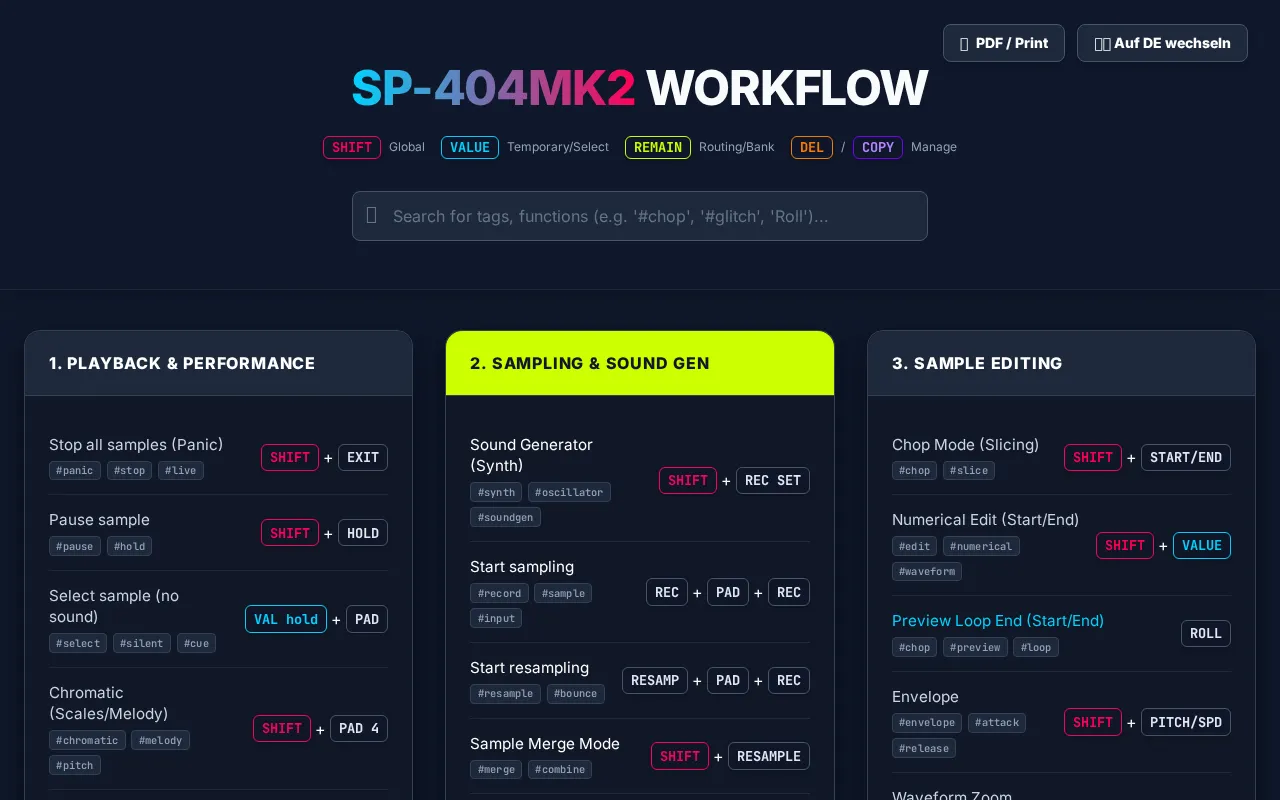Select the Sample Merge Mode entry
Viewport: 1280px width, 800px height.
click(x=545, y=744)
